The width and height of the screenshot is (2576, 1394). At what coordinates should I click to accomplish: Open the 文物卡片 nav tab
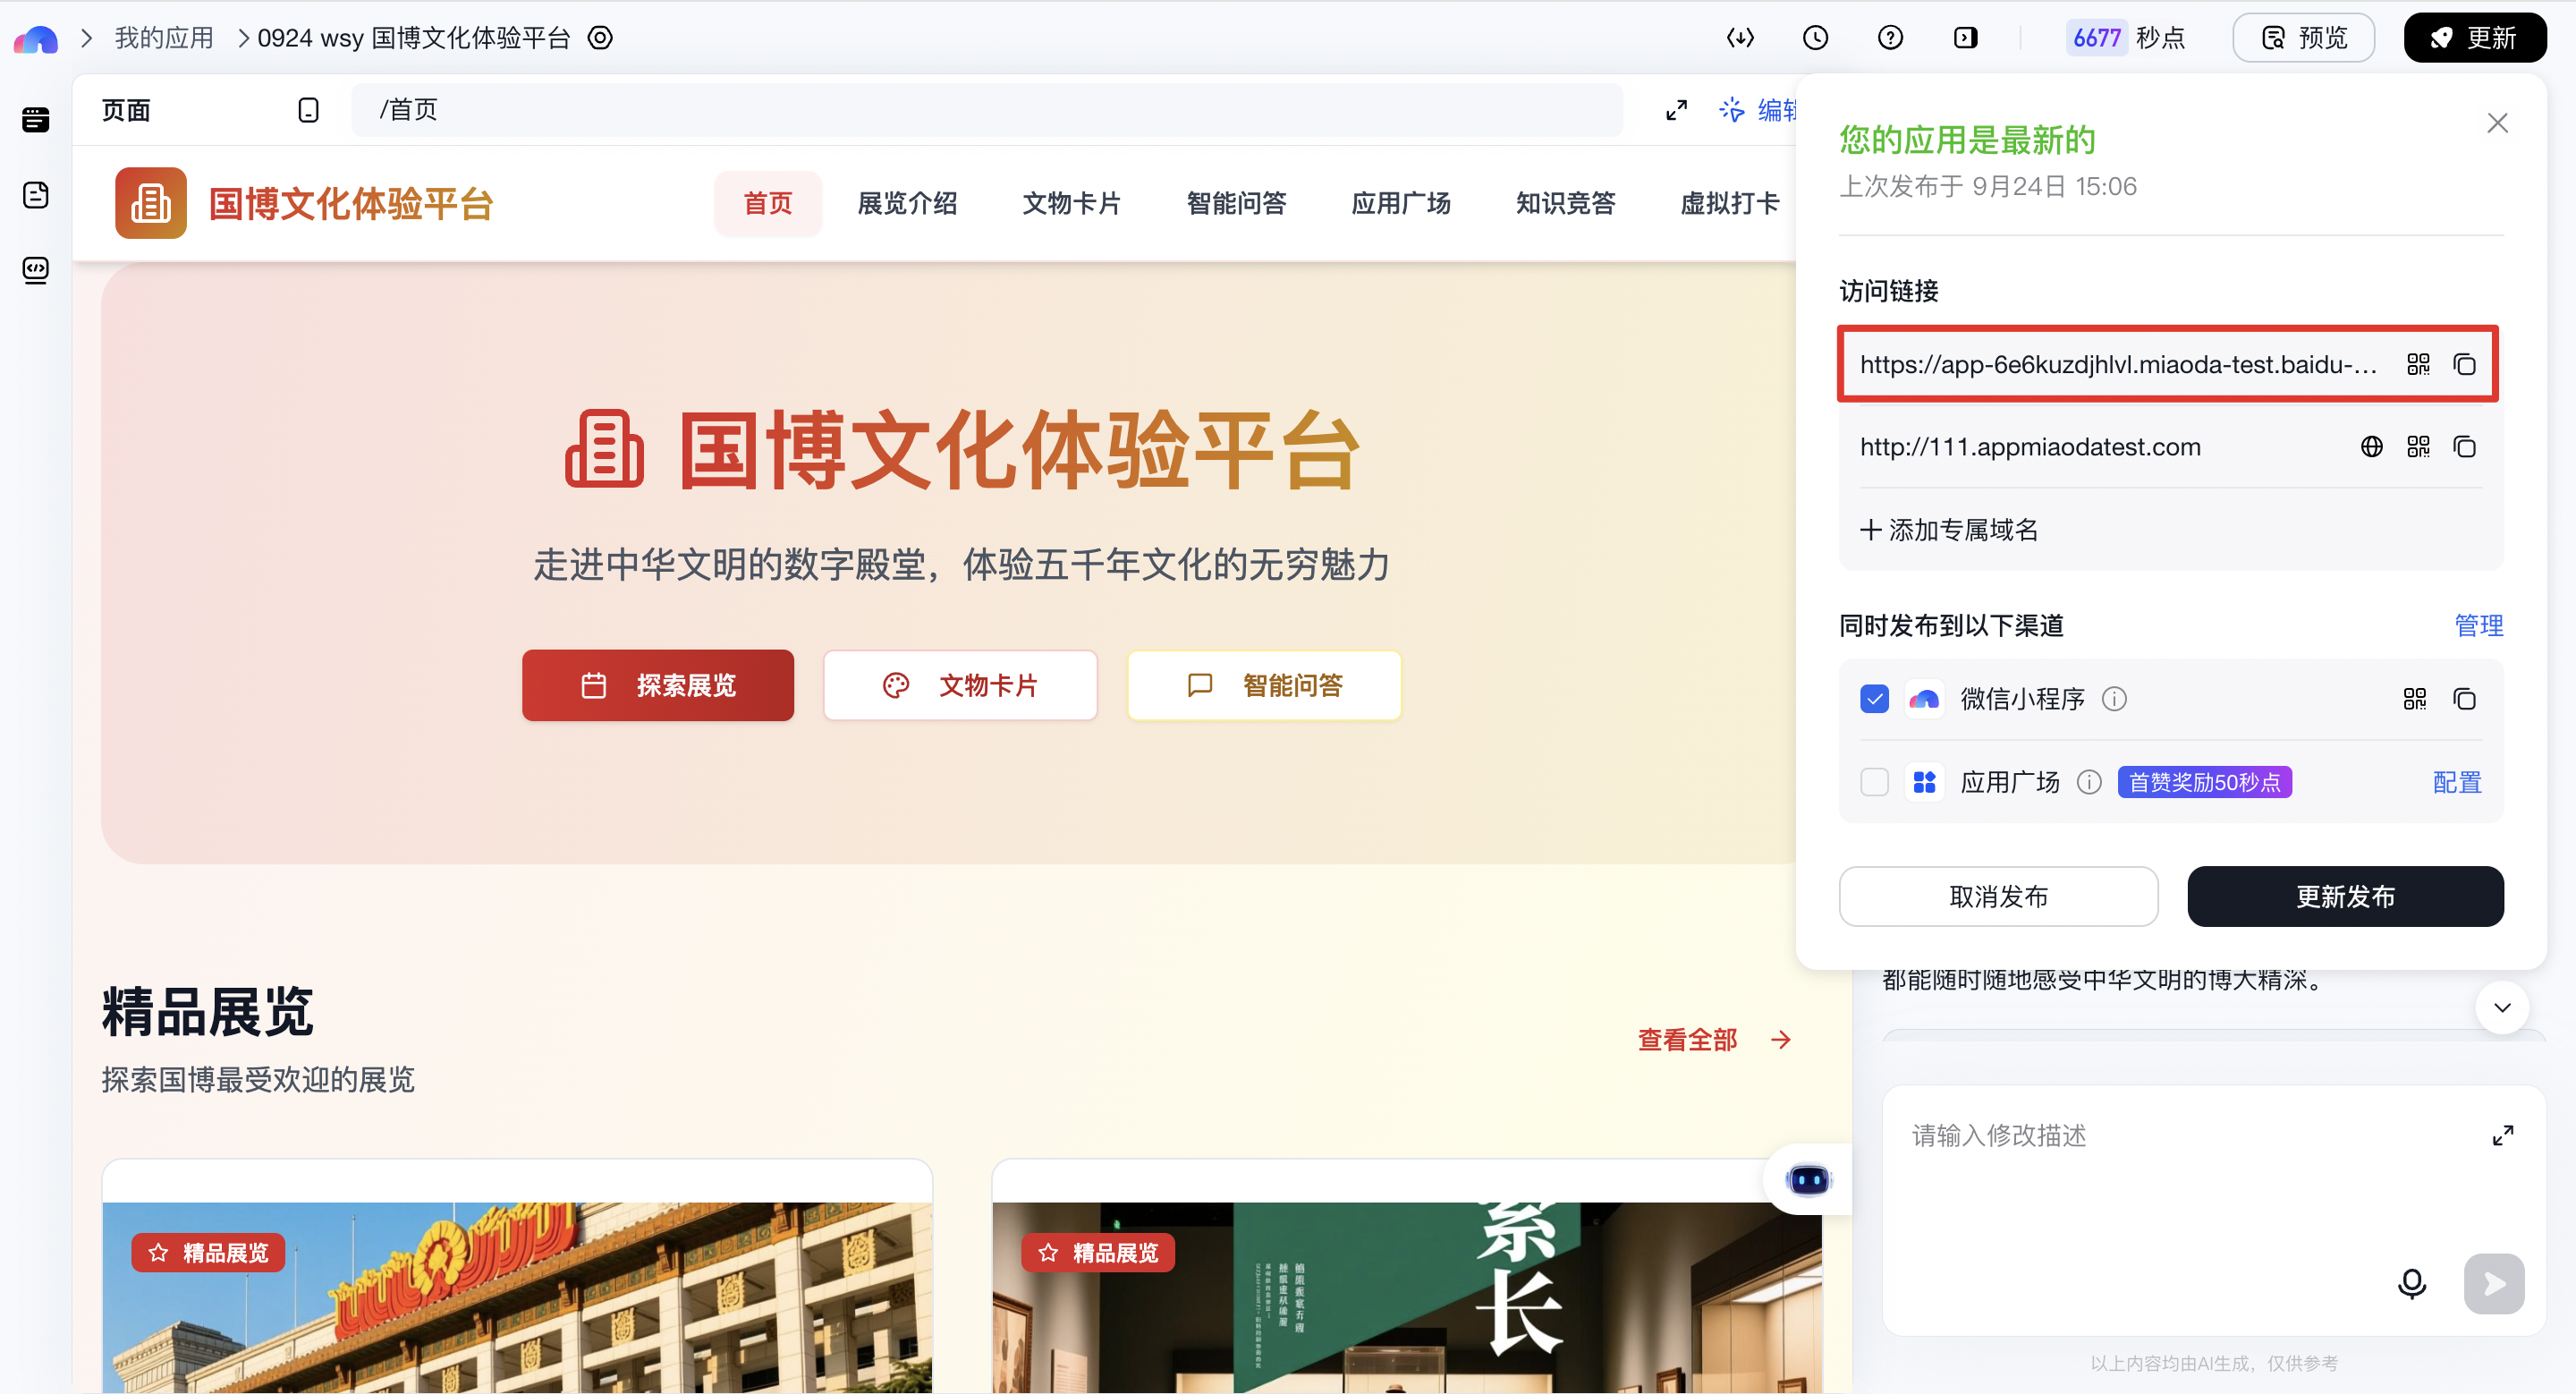[1072, 203]
